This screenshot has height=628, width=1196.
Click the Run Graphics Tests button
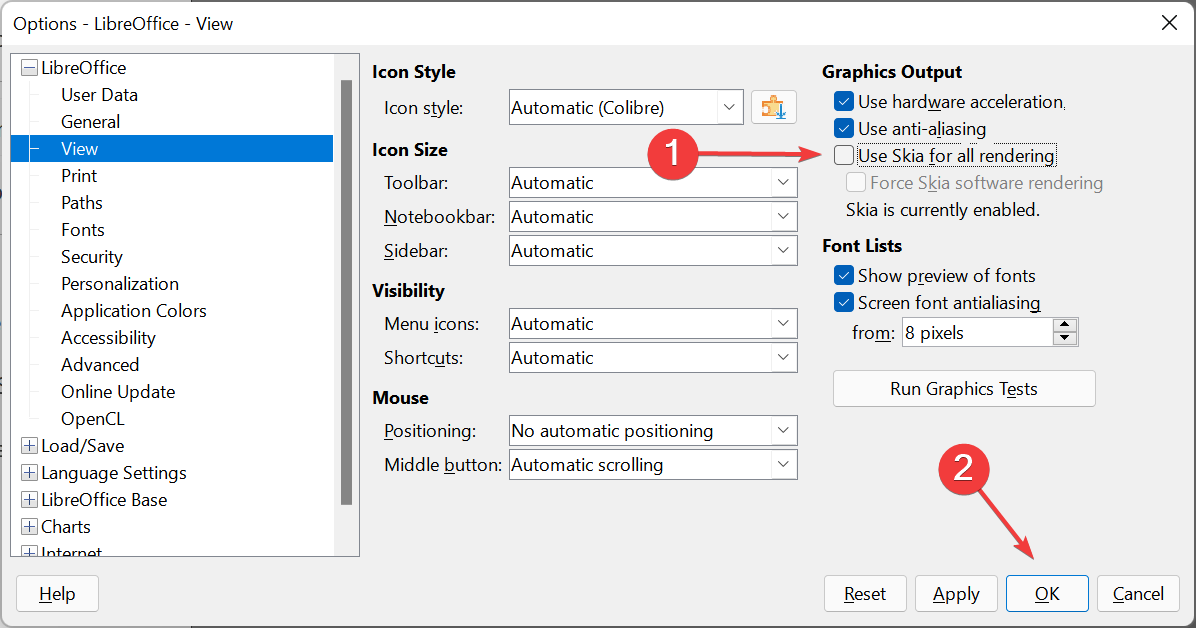963,388
